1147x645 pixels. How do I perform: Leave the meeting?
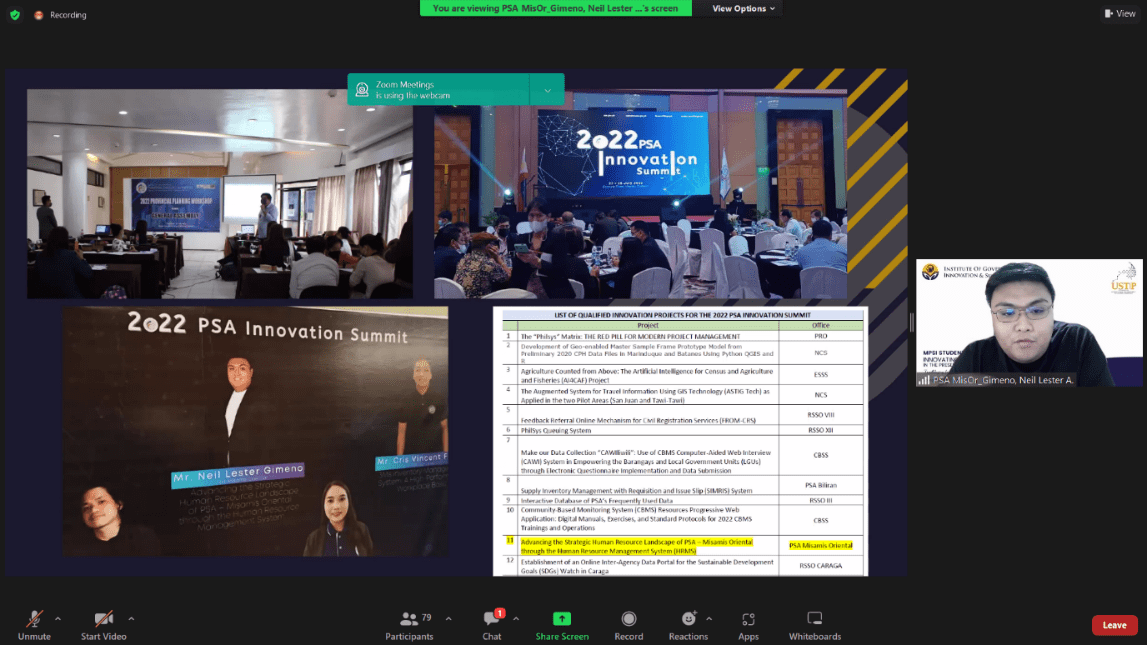point(1114,625)
